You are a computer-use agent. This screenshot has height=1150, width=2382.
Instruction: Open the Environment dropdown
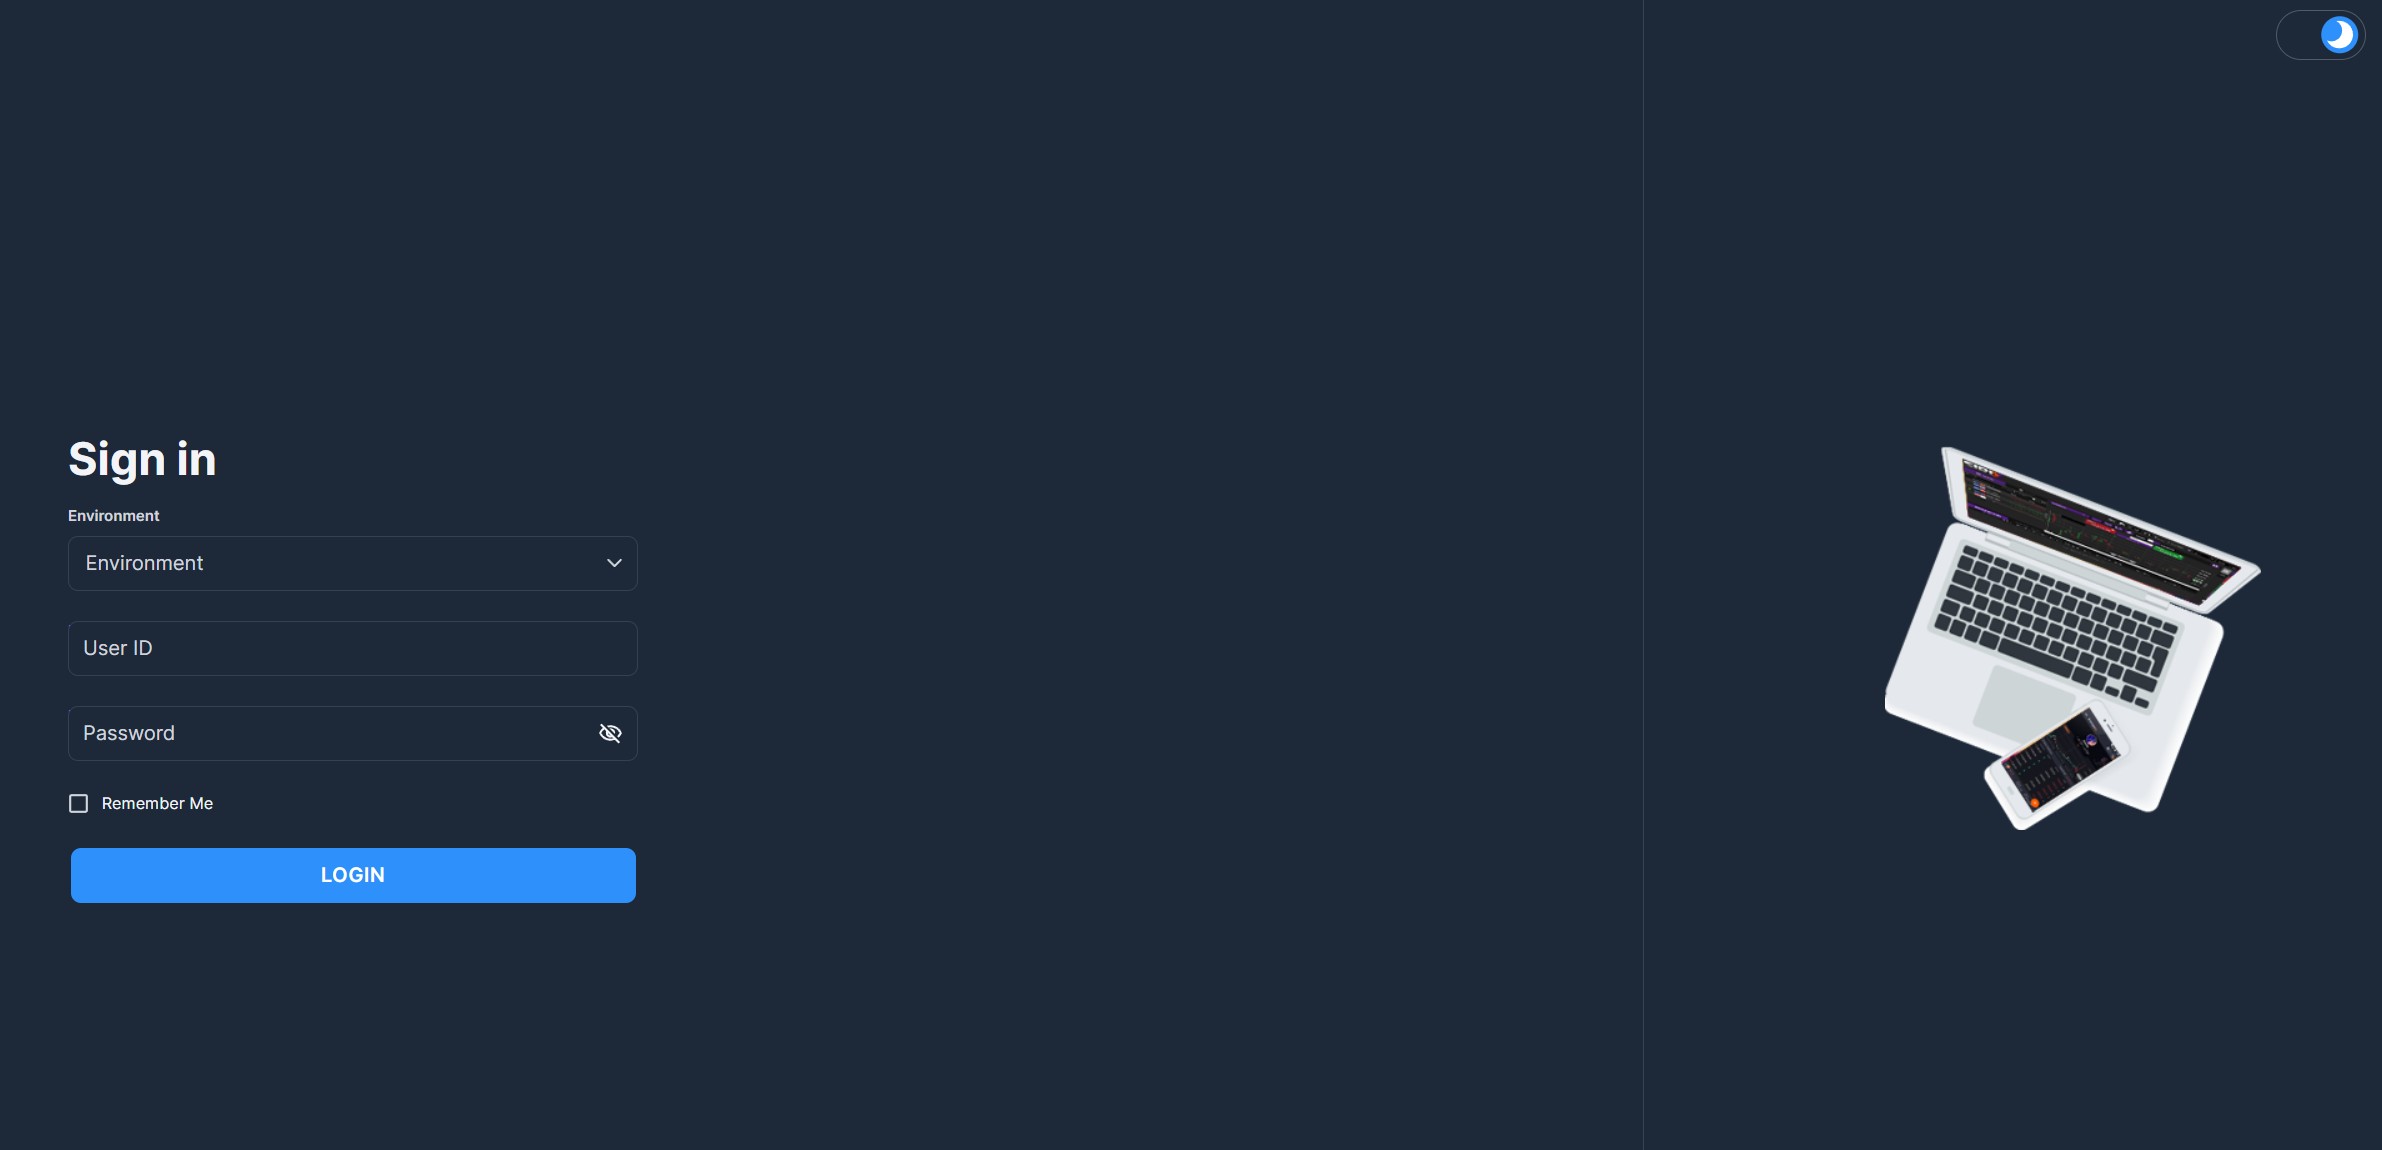point(352,563)
